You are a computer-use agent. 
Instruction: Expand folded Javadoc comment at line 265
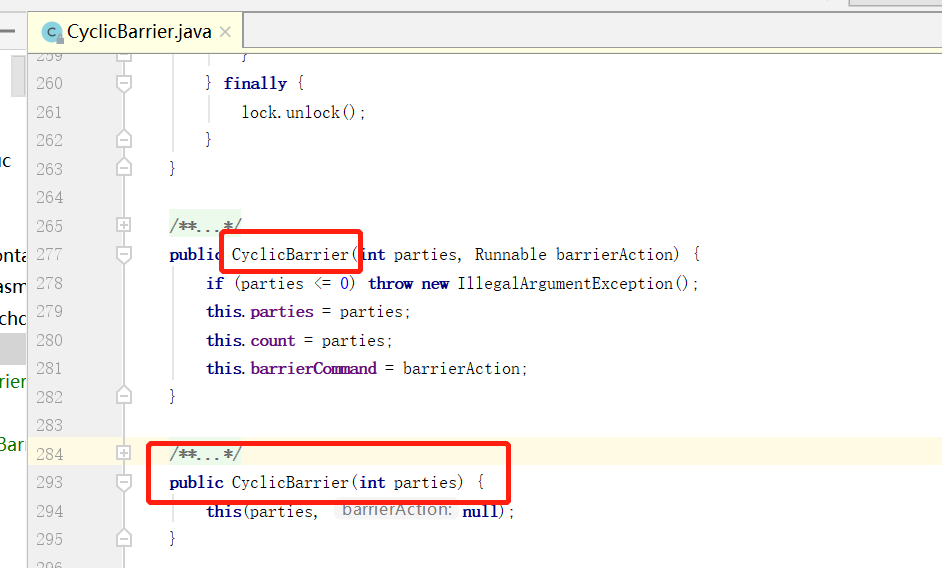coord(124,225)
